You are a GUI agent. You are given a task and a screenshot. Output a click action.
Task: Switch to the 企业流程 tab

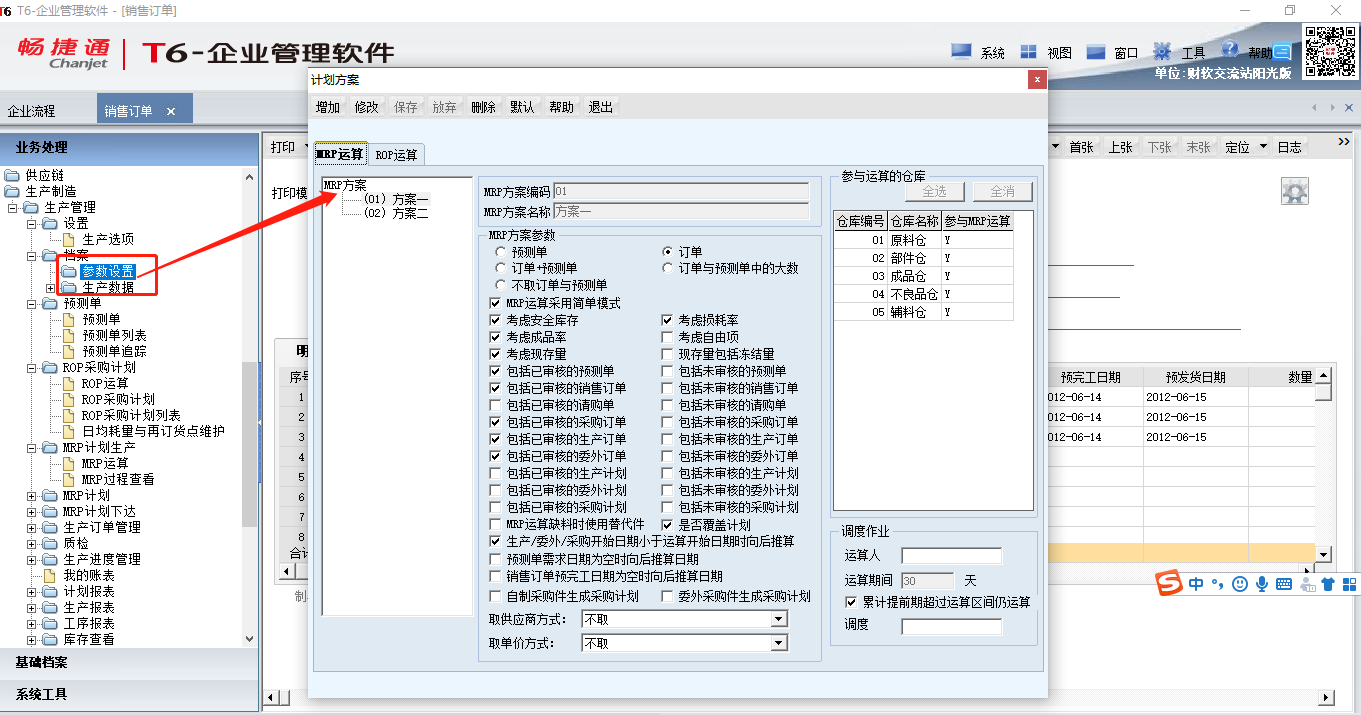pos(32,111)
